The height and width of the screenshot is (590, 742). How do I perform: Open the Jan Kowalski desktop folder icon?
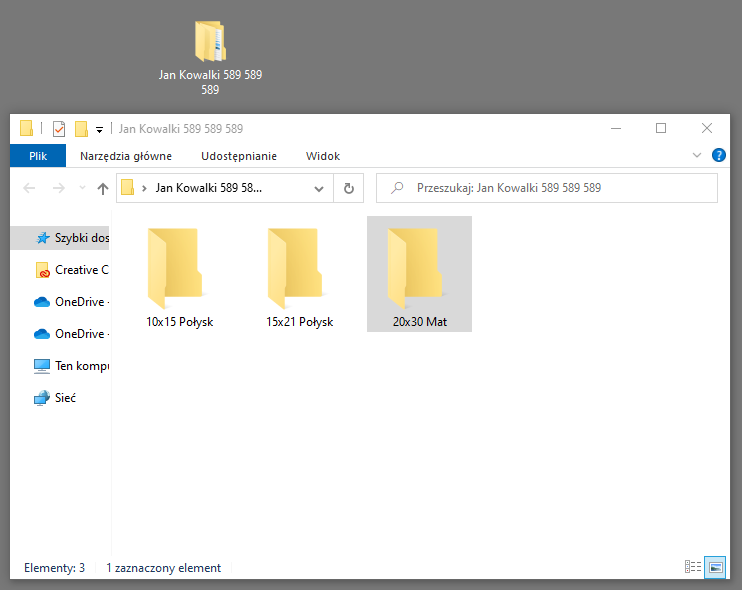coord(210,44)
